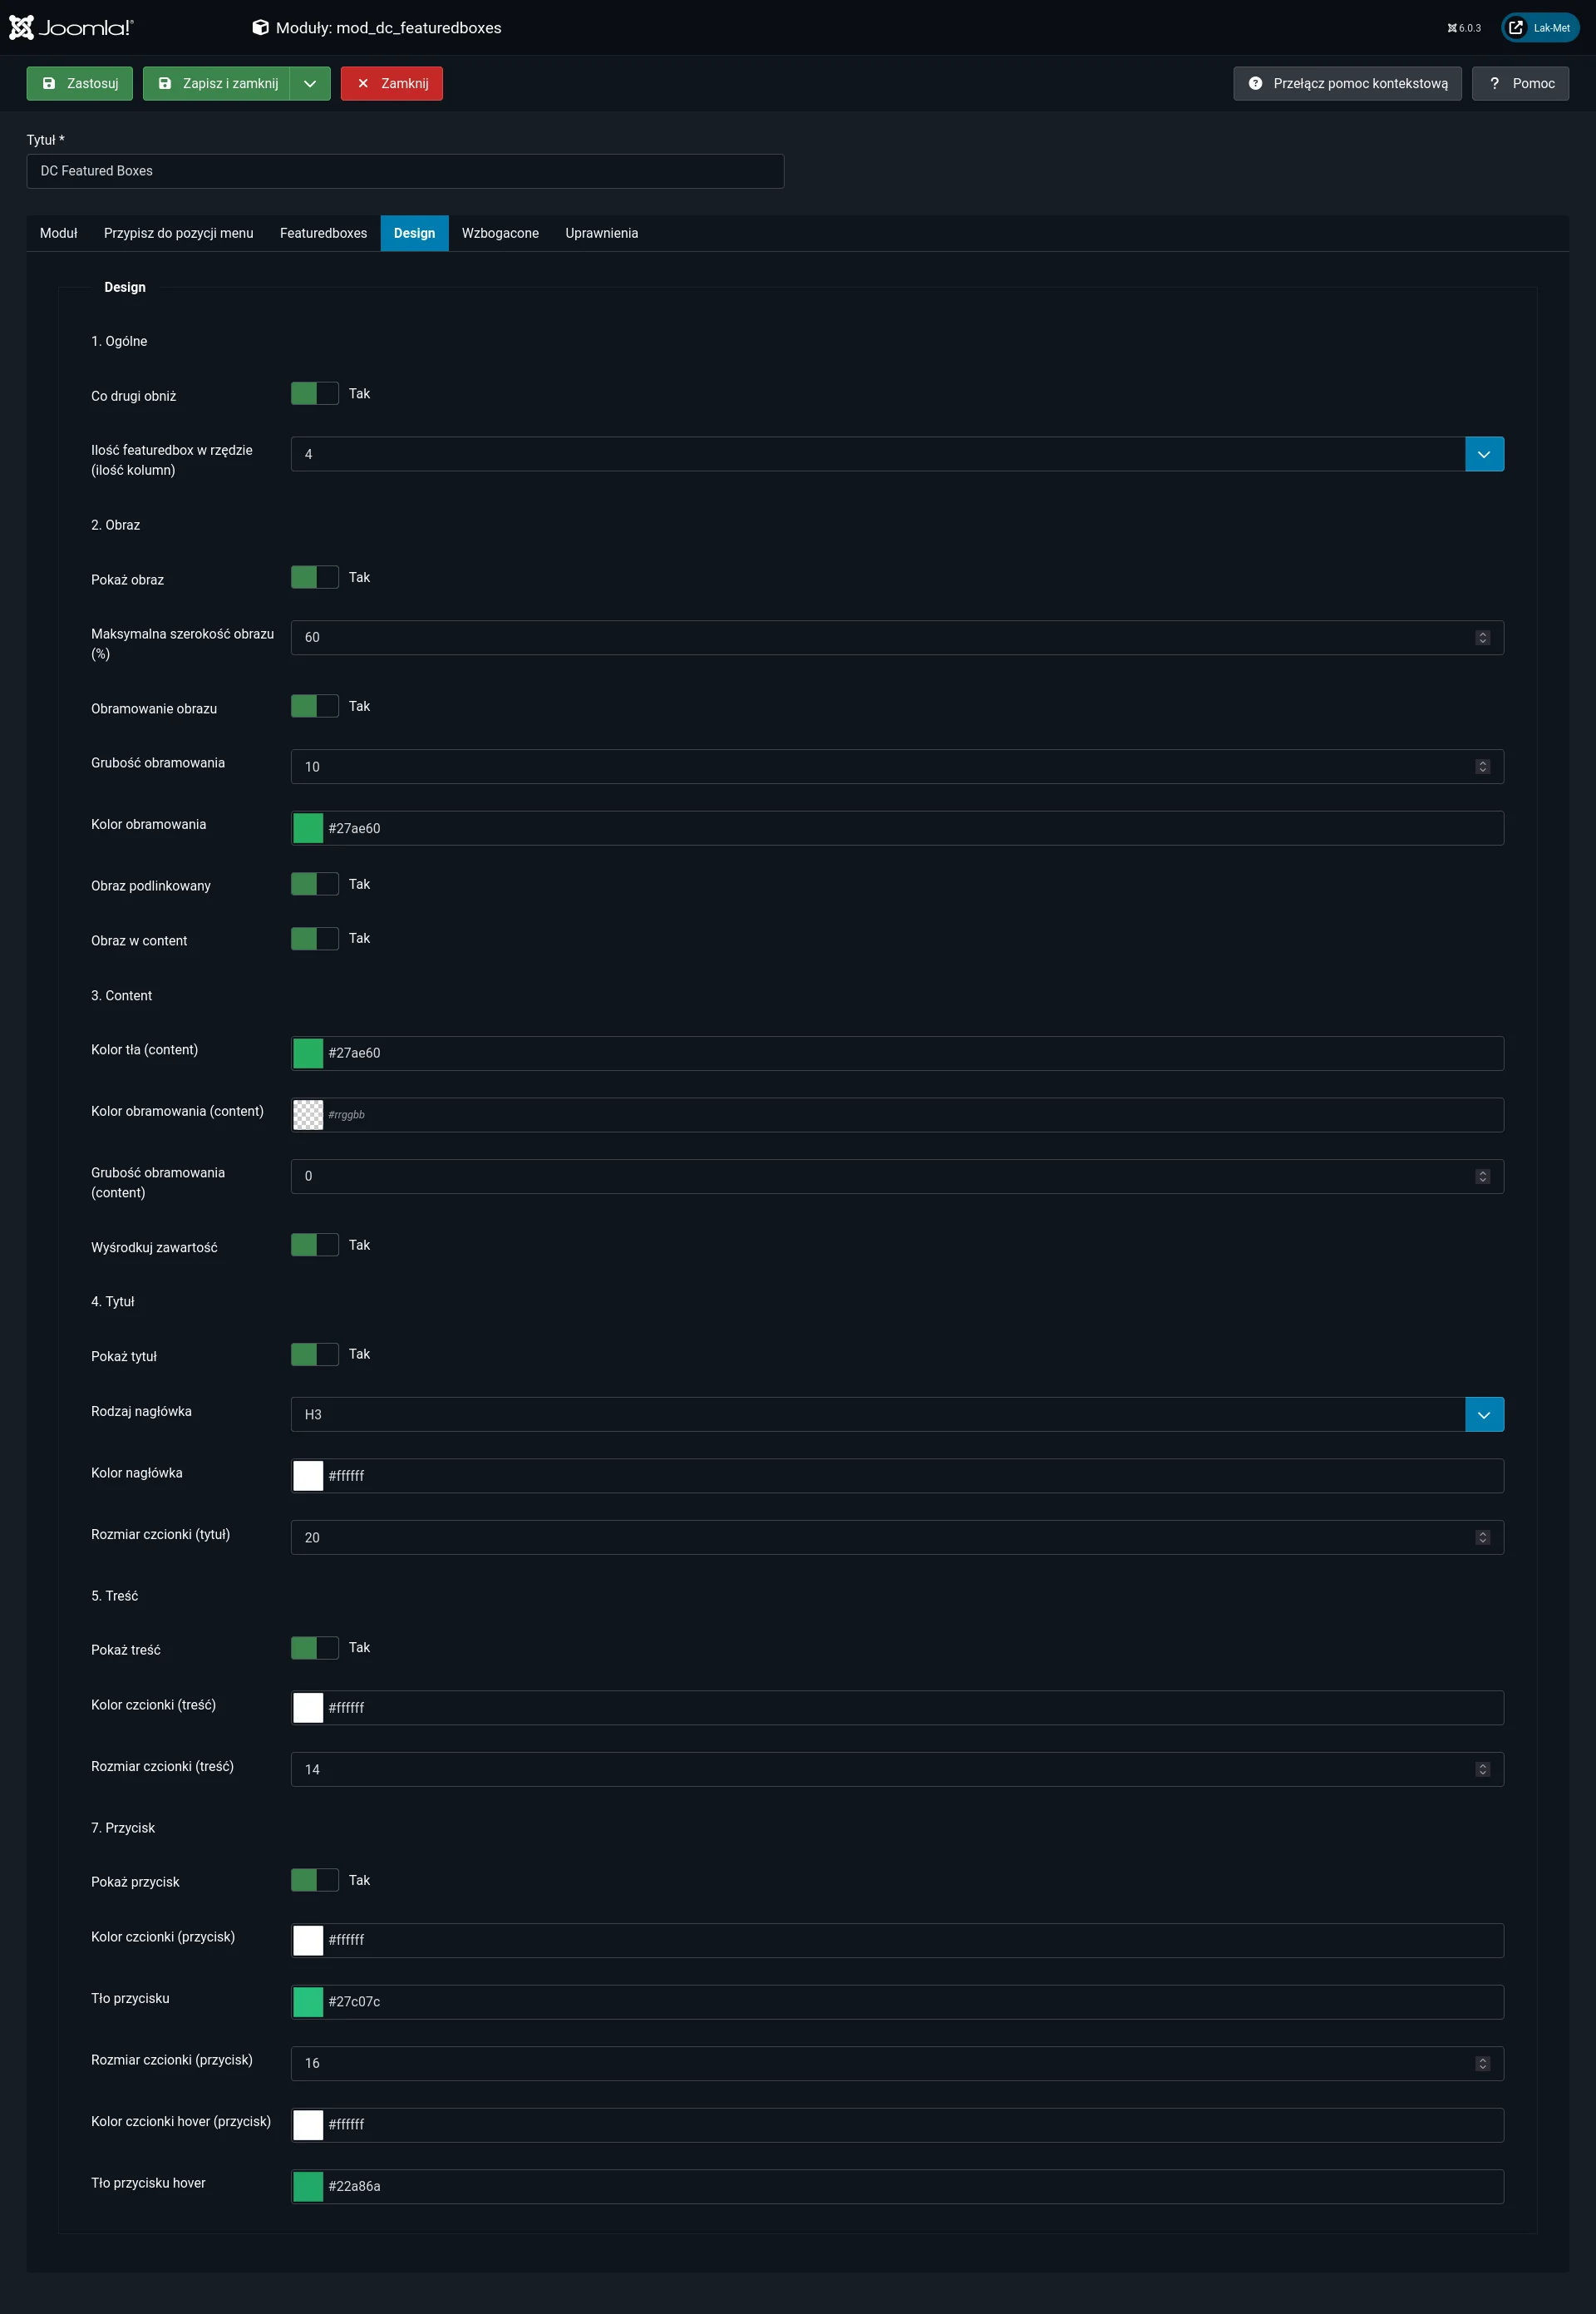Expand the Ilość featuredbox w rzędzie dropdown

(x=1484, y=454)
